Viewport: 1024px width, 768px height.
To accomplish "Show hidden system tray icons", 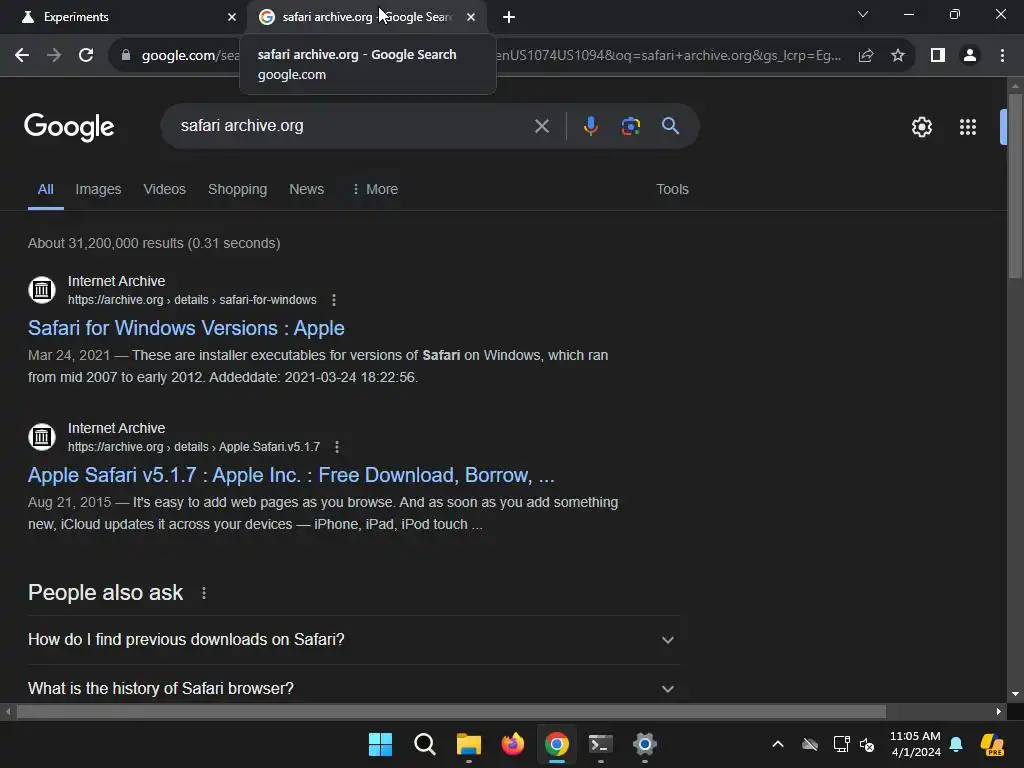I will tap(778, 744).
